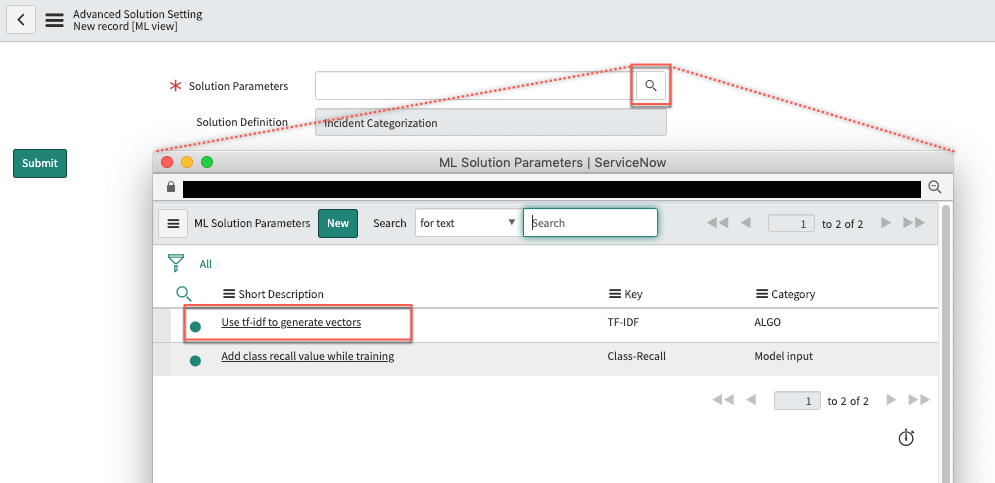This screenshot has width=995, height=483.
Task: Preview the TF-IDF record via the green dot
Action: click(x=195, y=327)
